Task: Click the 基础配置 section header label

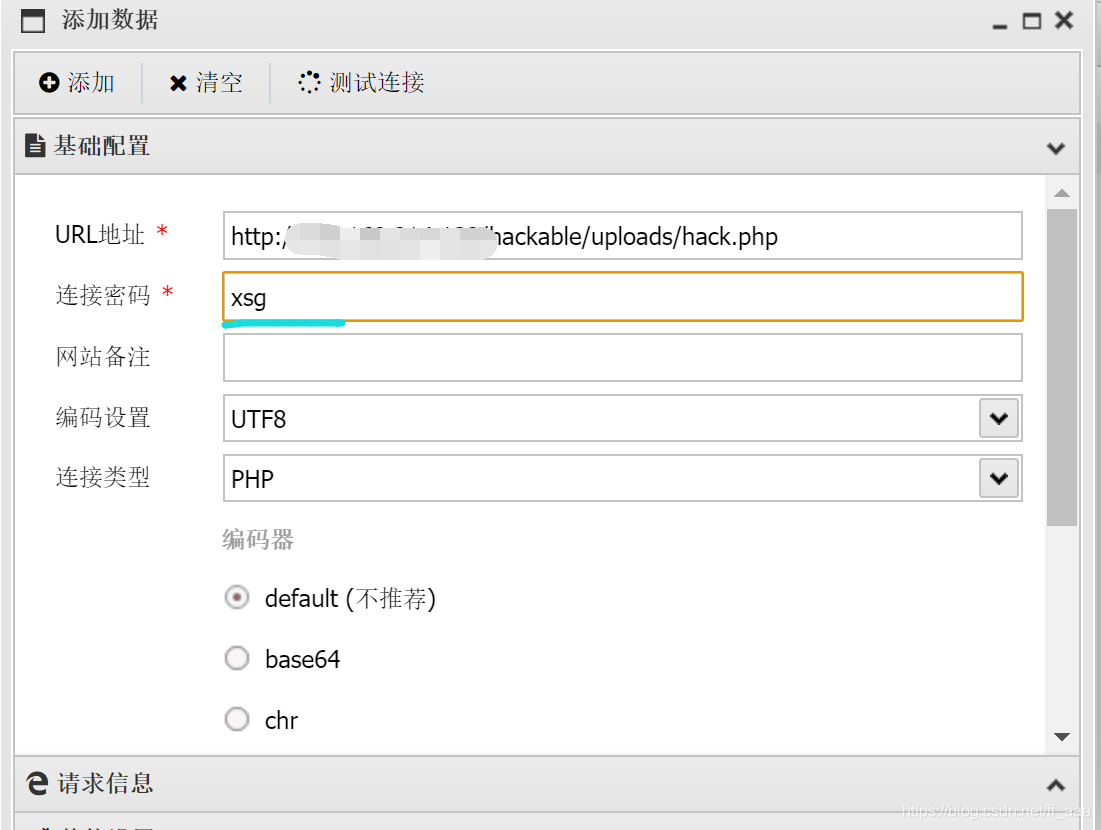Action: point(102,145)
